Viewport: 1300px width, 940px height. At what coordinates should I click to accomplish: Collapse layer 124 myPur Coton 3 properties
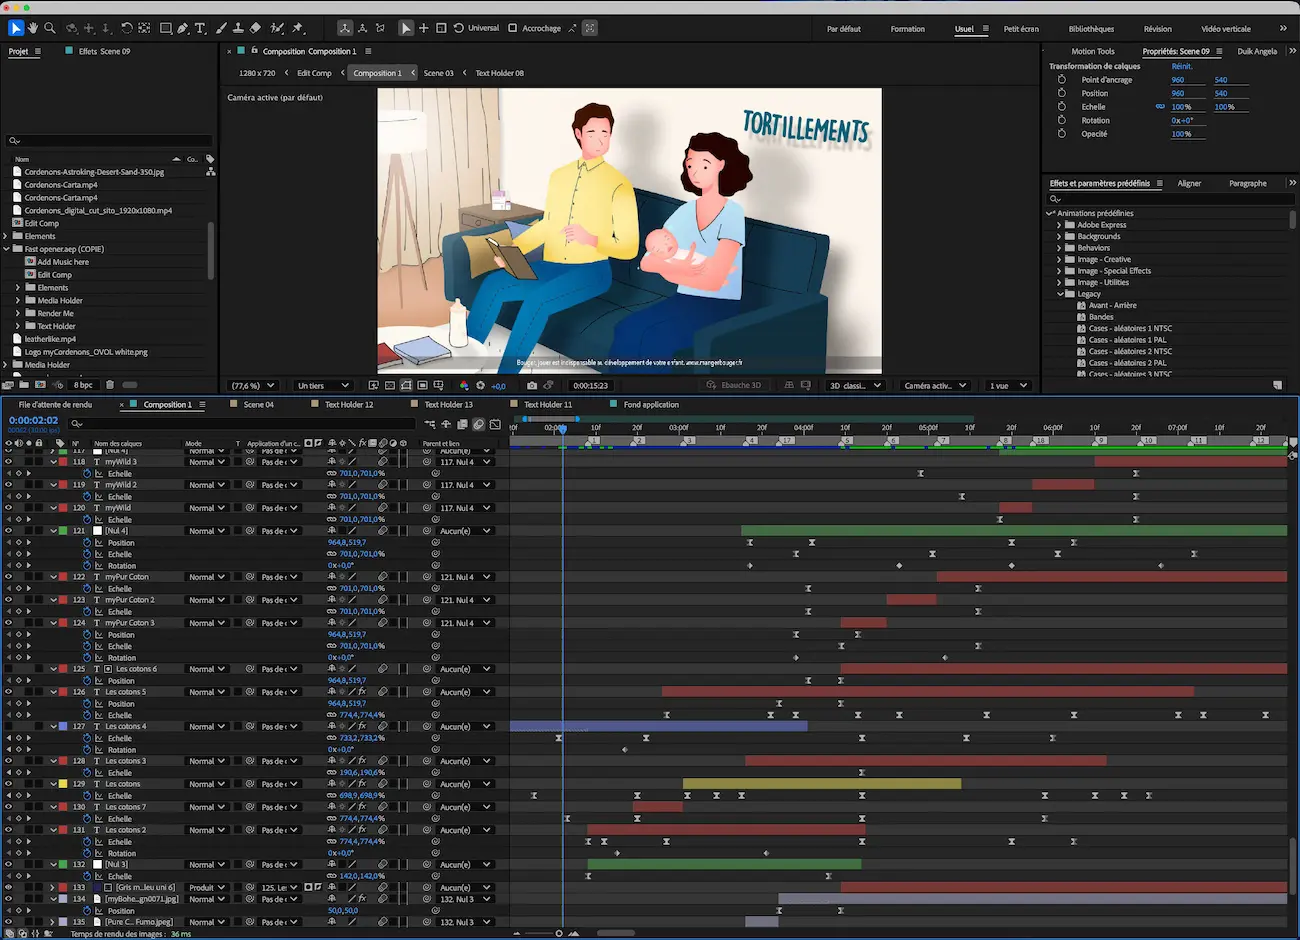pyautogui.click(x=54, y=623)
